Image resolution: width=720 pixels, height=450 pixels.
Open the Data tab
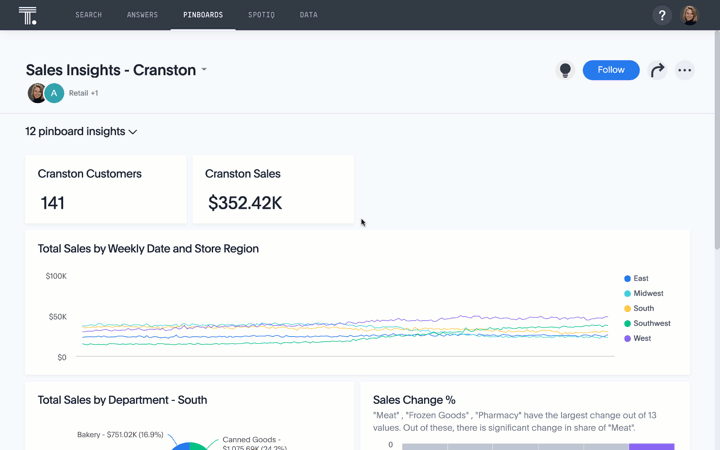(x=309, y=15)
